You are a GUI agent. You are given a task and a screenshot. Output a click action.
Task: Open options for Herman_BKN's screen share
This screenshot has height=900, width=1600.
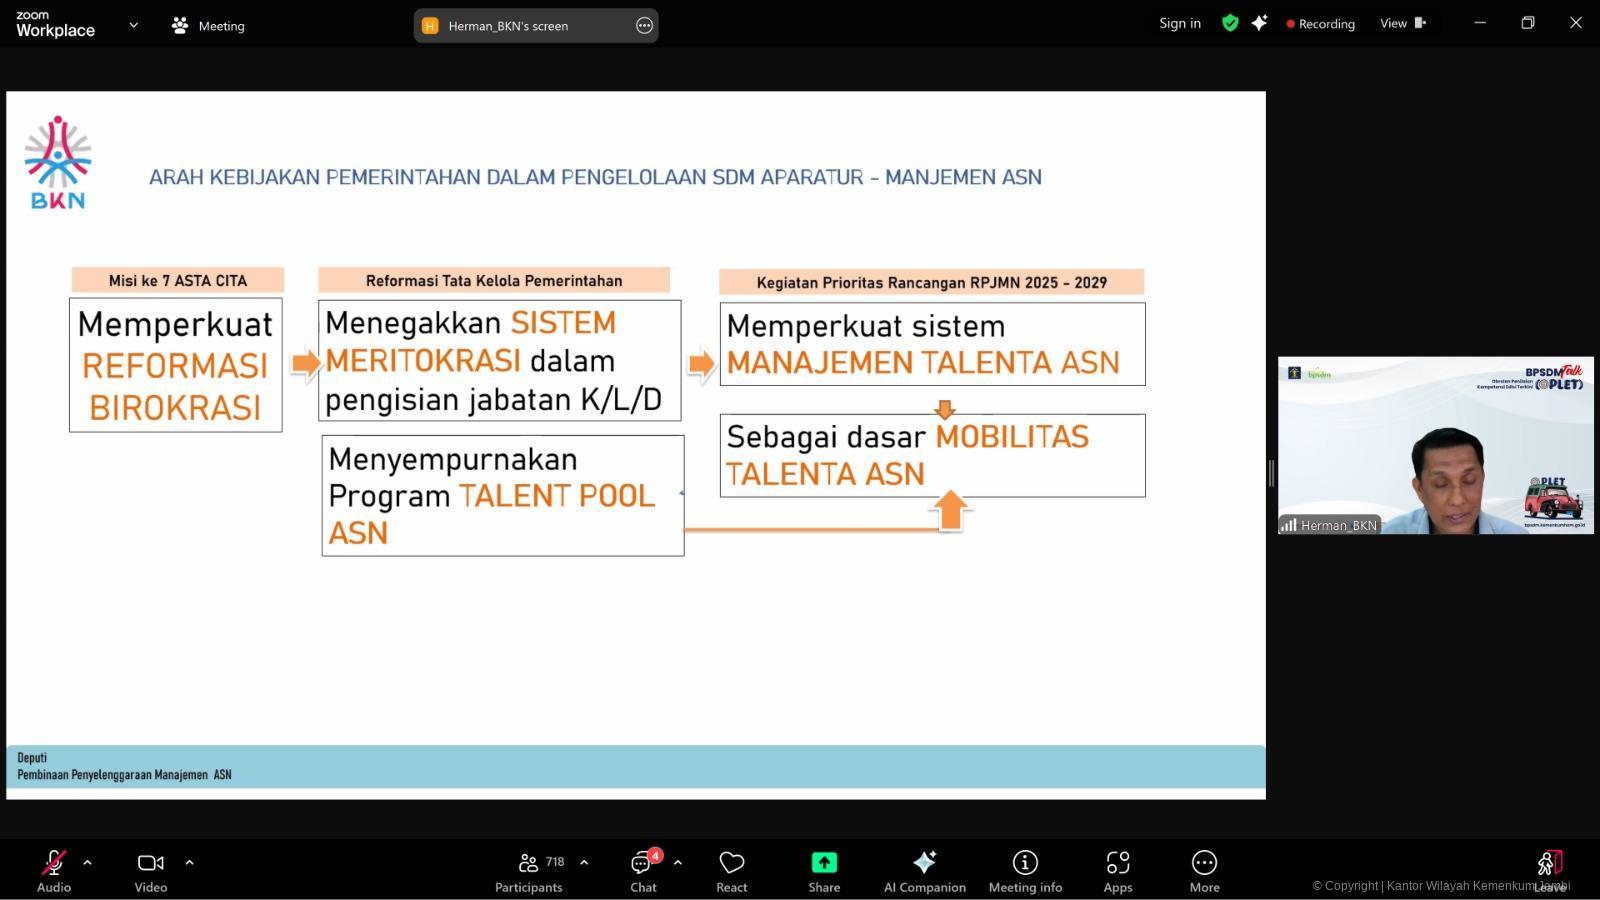click(x=644, y=26)
